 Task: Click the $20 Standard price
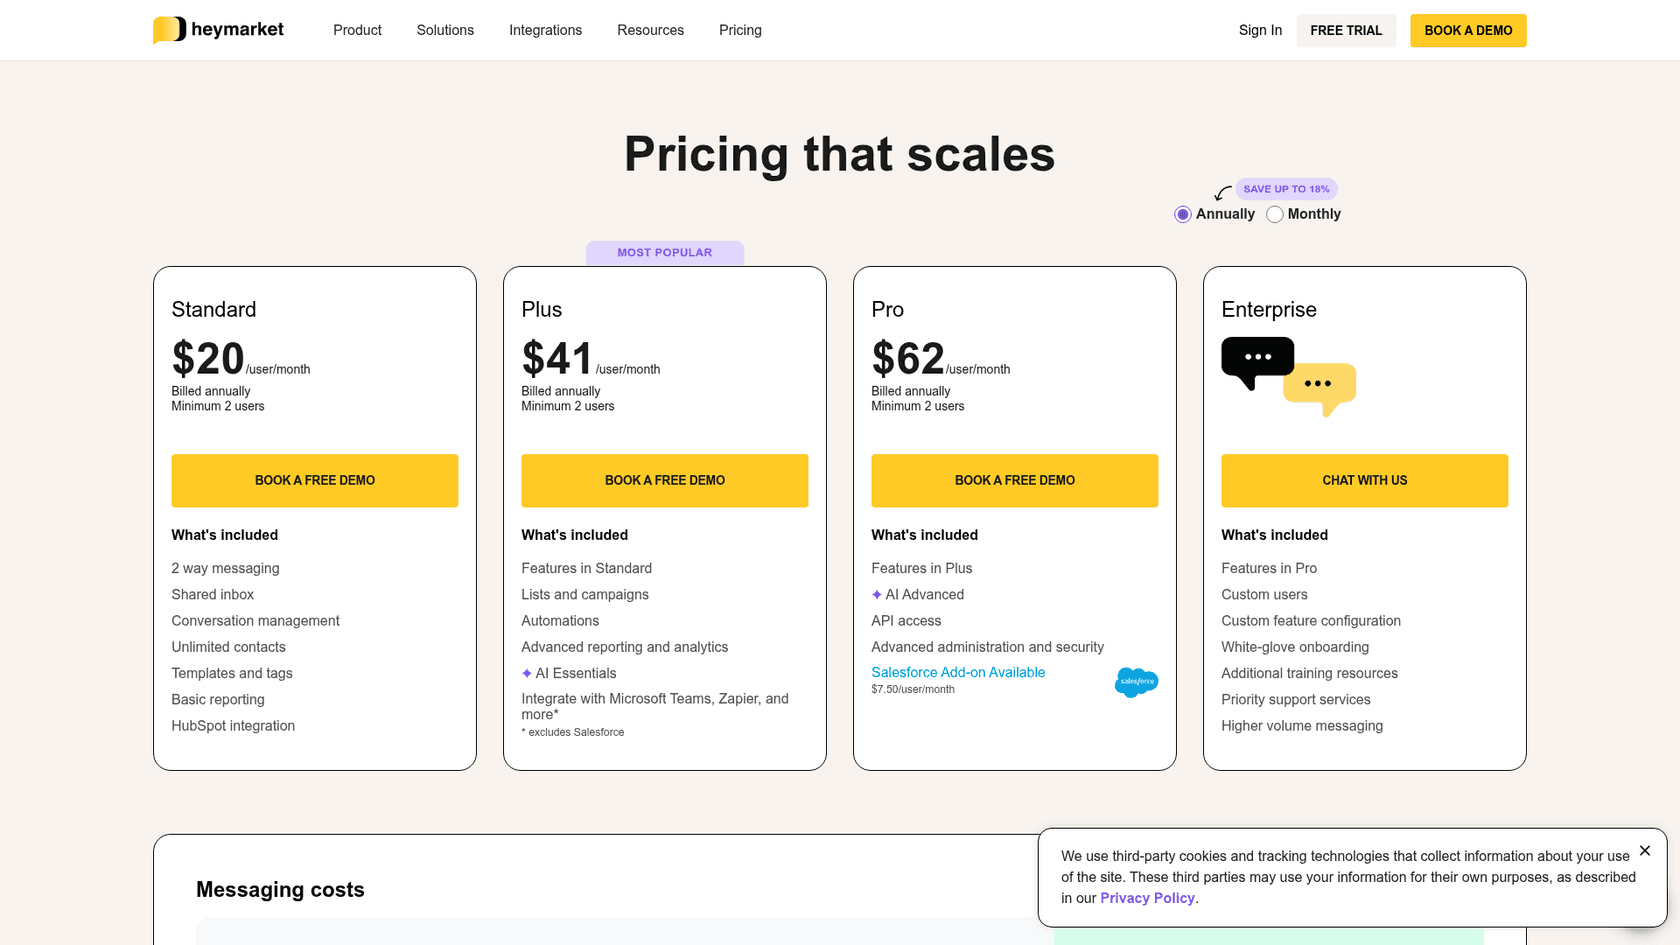coord(208,358)
